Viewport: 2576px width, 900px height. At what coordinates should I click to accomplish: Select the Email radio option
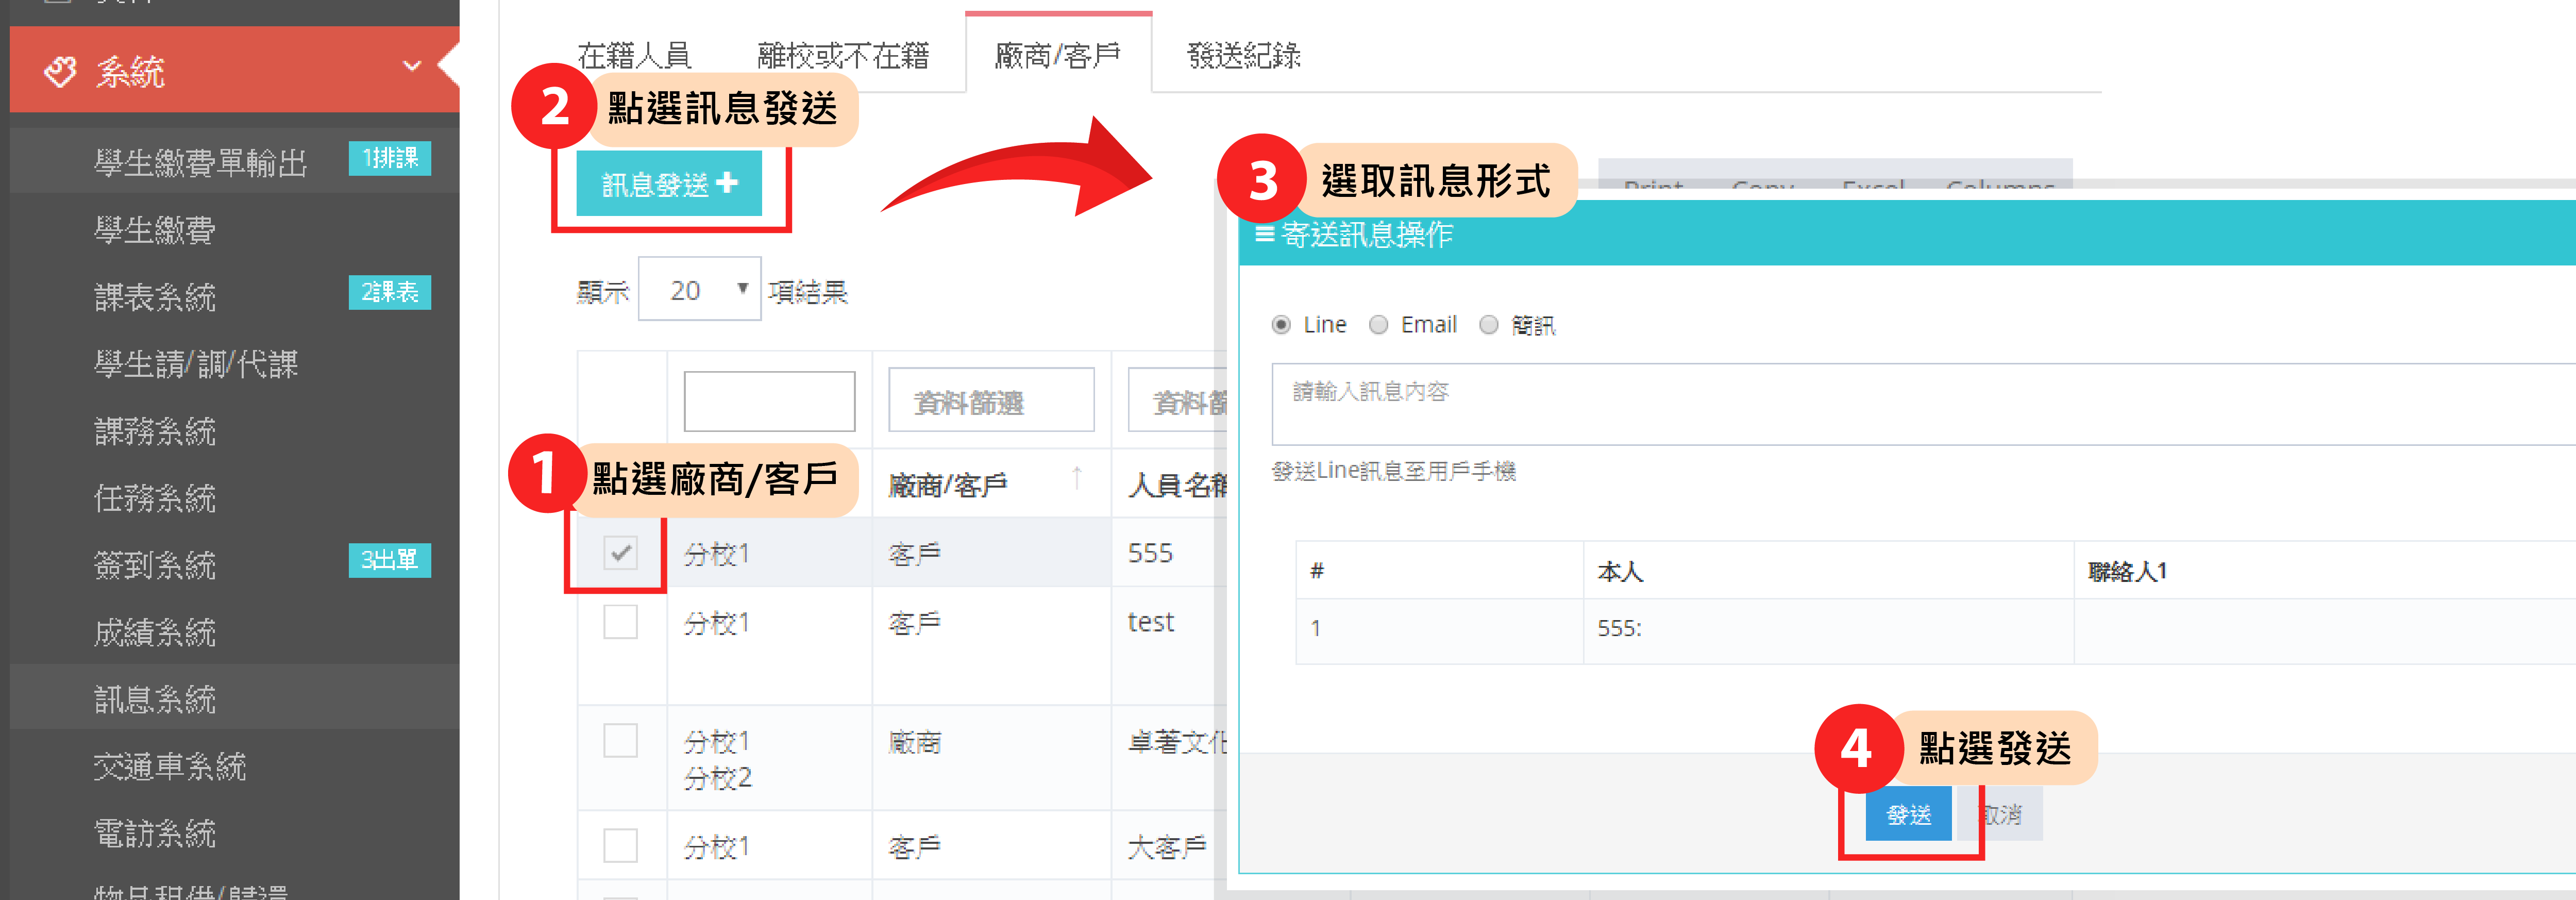coord(1379,325)
